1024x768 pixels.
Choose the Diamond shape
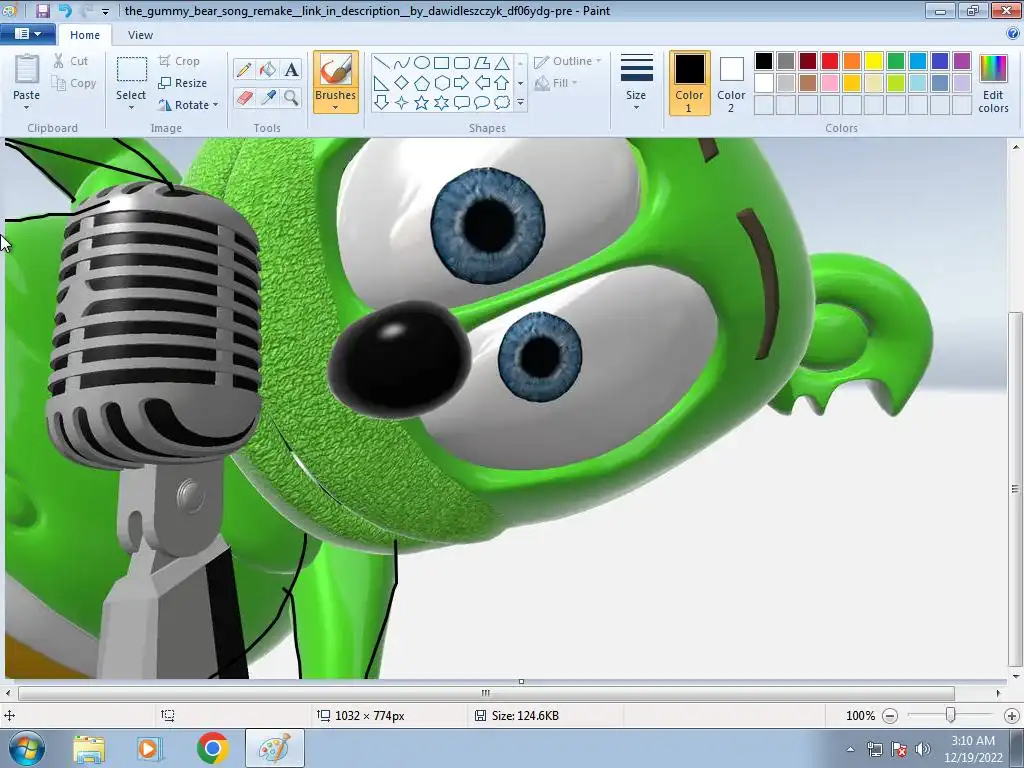pyautogui.click(x=402, y=83)
